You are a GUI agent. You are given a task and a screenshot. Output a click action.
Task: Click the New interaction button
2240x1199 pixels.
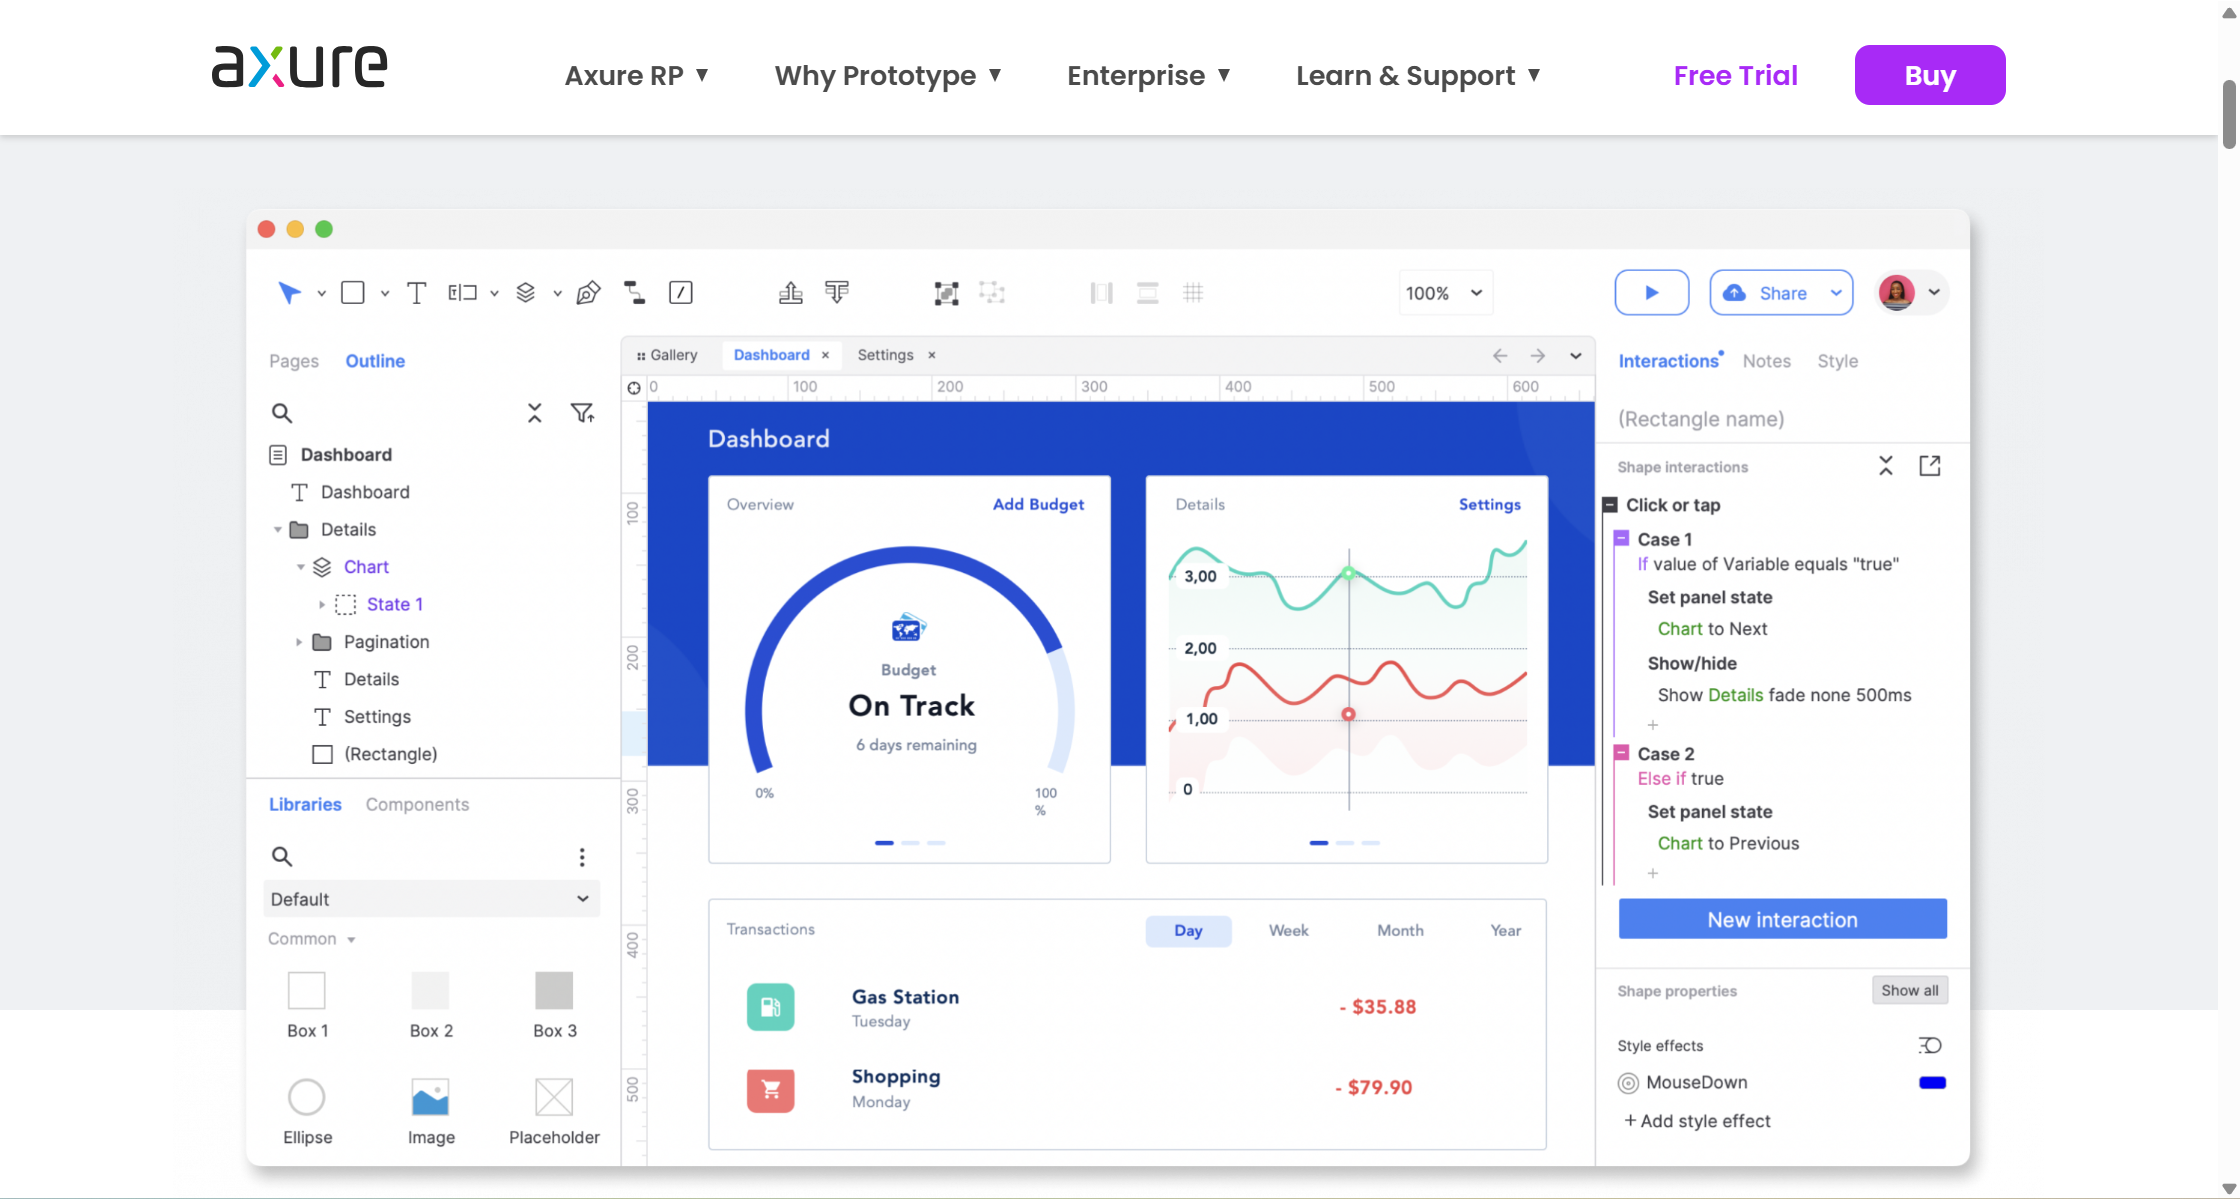[x=1782, y=919]
